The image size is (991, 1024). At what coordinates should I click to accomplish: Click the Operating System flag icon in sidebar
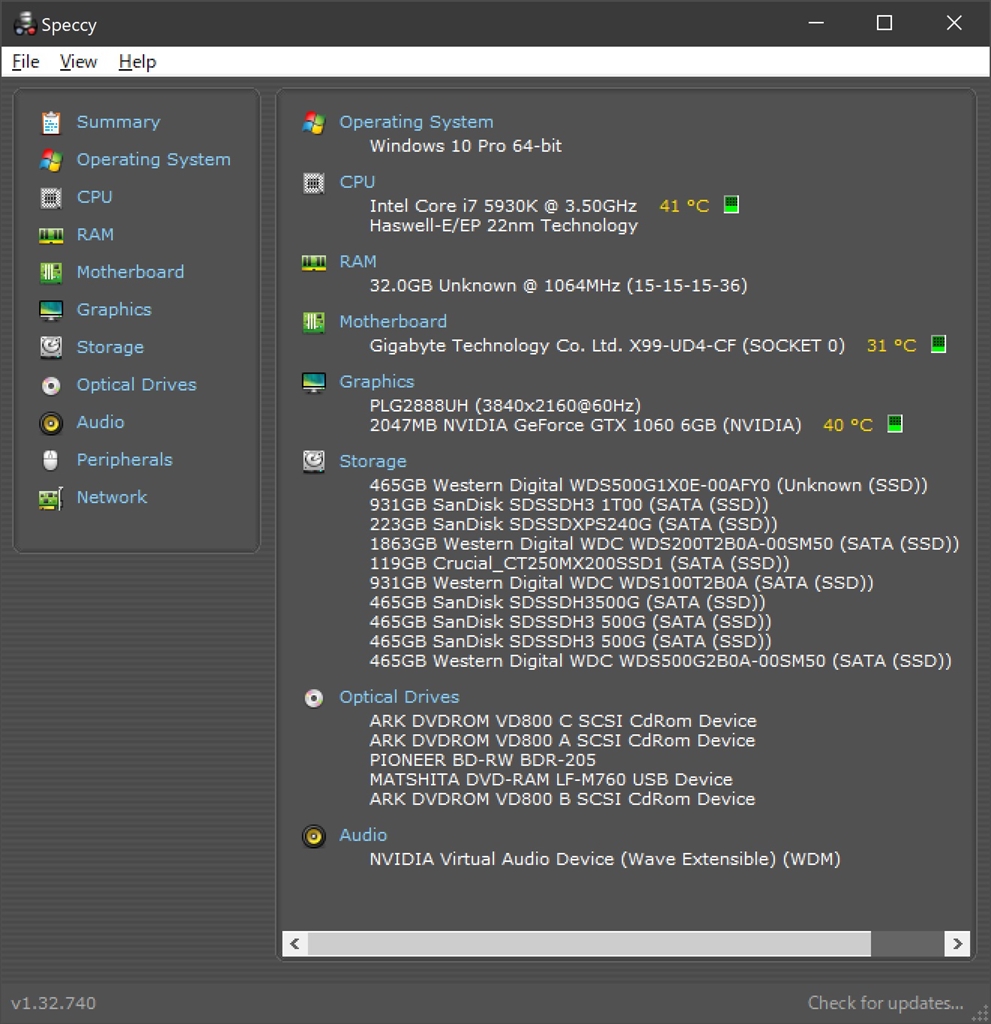(x=51, y=160)
